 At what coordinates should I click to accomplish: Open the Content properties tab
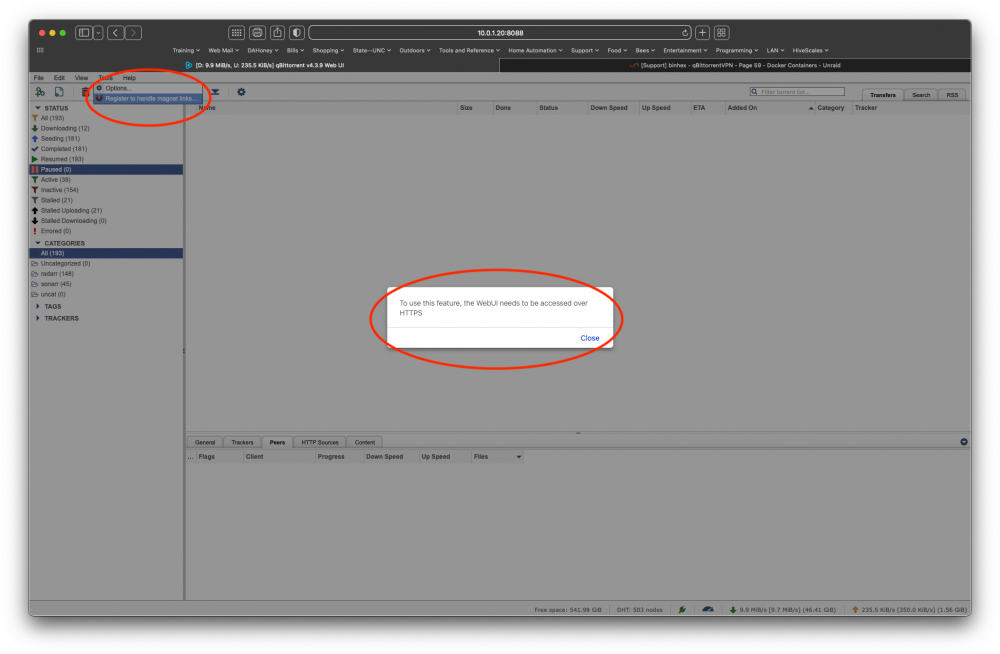pyautogui.click(x=365, y=442)
